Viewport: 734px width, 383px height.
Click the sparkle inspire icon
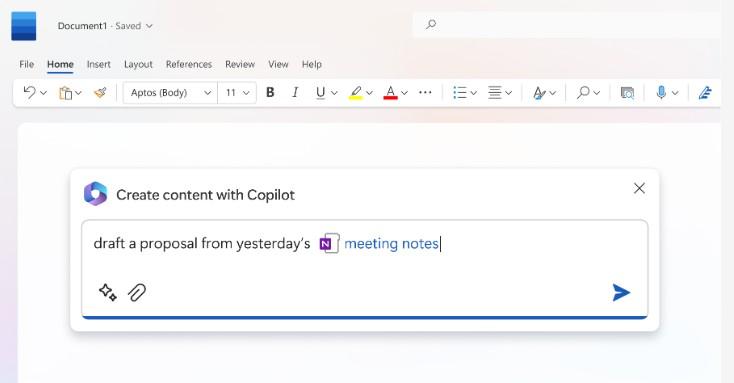pyautogui.click(x=108, y=292)
